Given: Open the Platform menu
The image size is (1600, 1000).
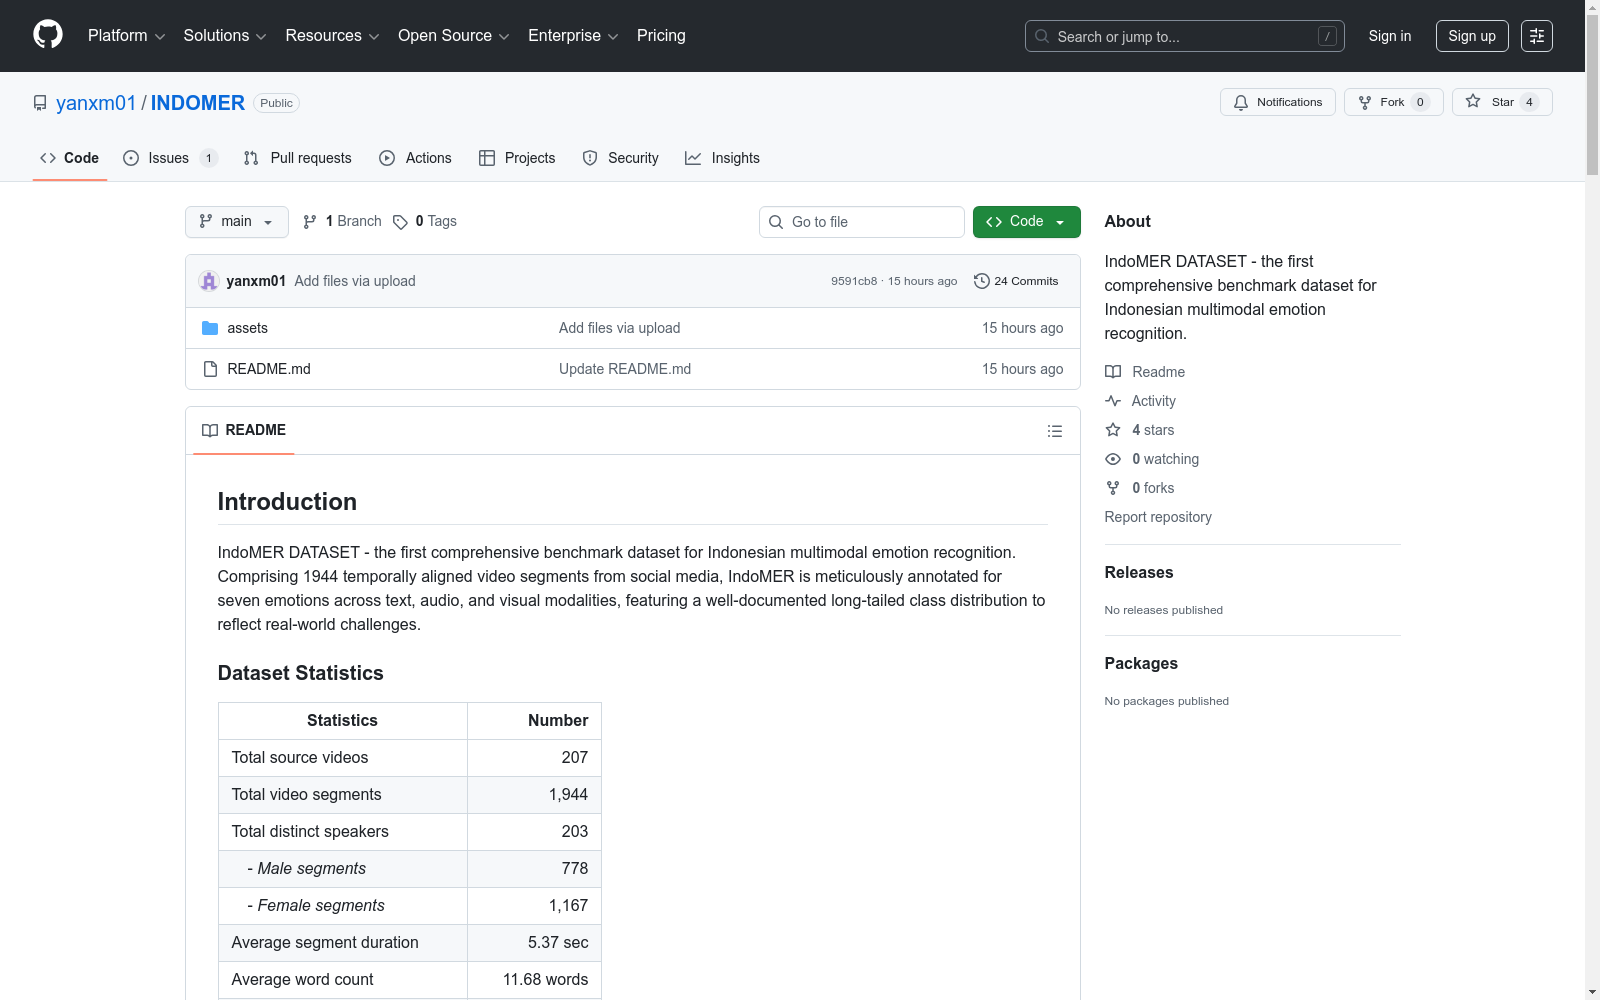Looking at the screenshot, I should pos(126,36).
